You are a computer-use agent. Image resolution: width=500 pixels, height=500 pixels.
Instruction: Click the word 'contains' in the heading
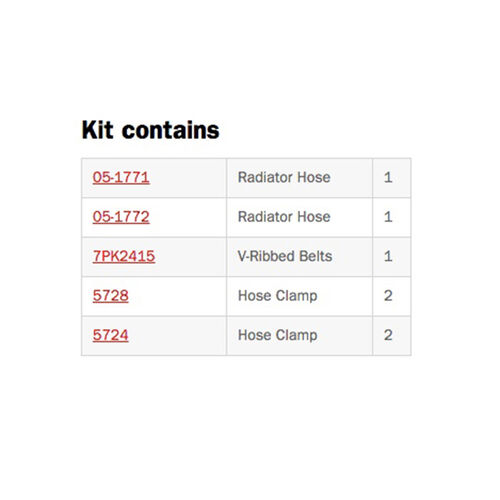(x=171, y=130)
